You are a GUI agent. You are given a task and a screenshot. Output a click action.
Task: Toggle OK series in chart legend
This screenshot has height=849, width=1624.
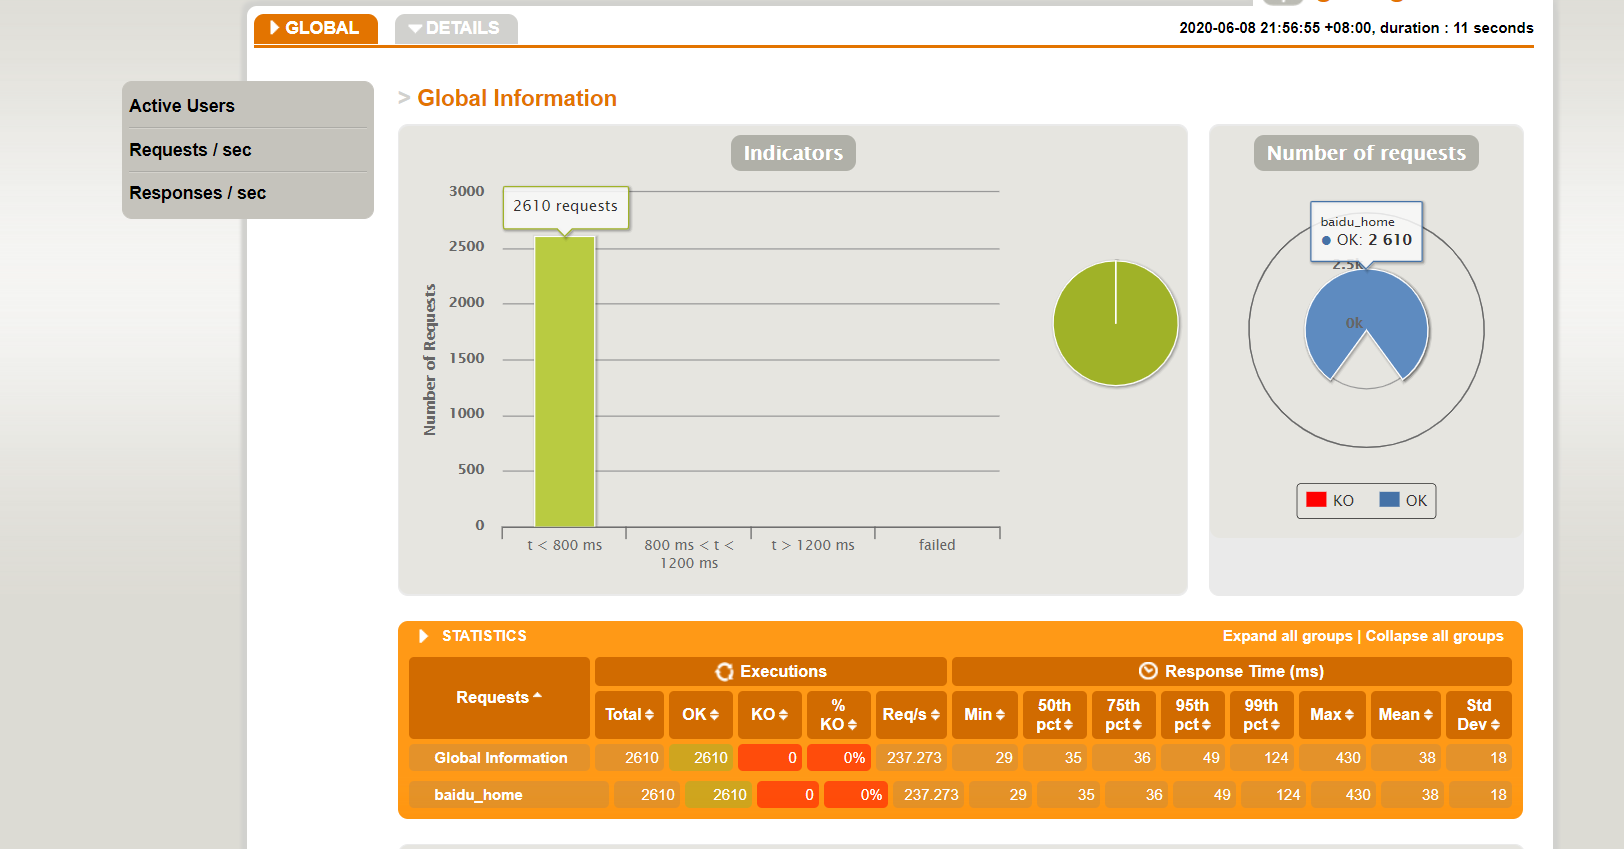pyautogui.click(x=1403, y=501)
